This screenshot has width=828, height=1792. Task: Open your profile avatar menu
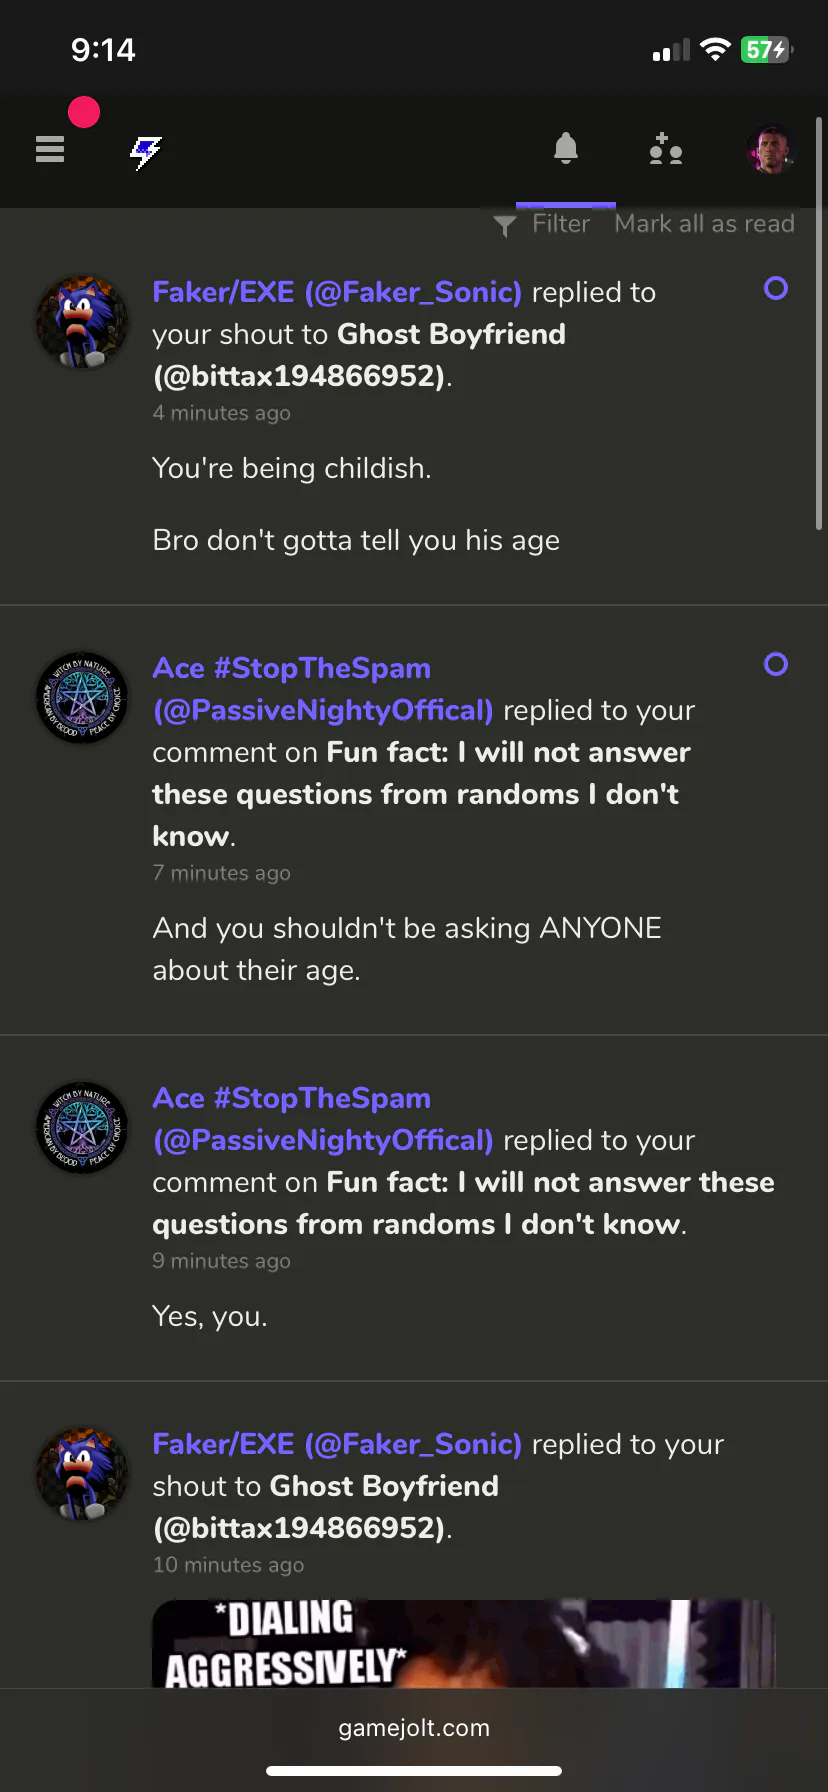click(770, 149)
